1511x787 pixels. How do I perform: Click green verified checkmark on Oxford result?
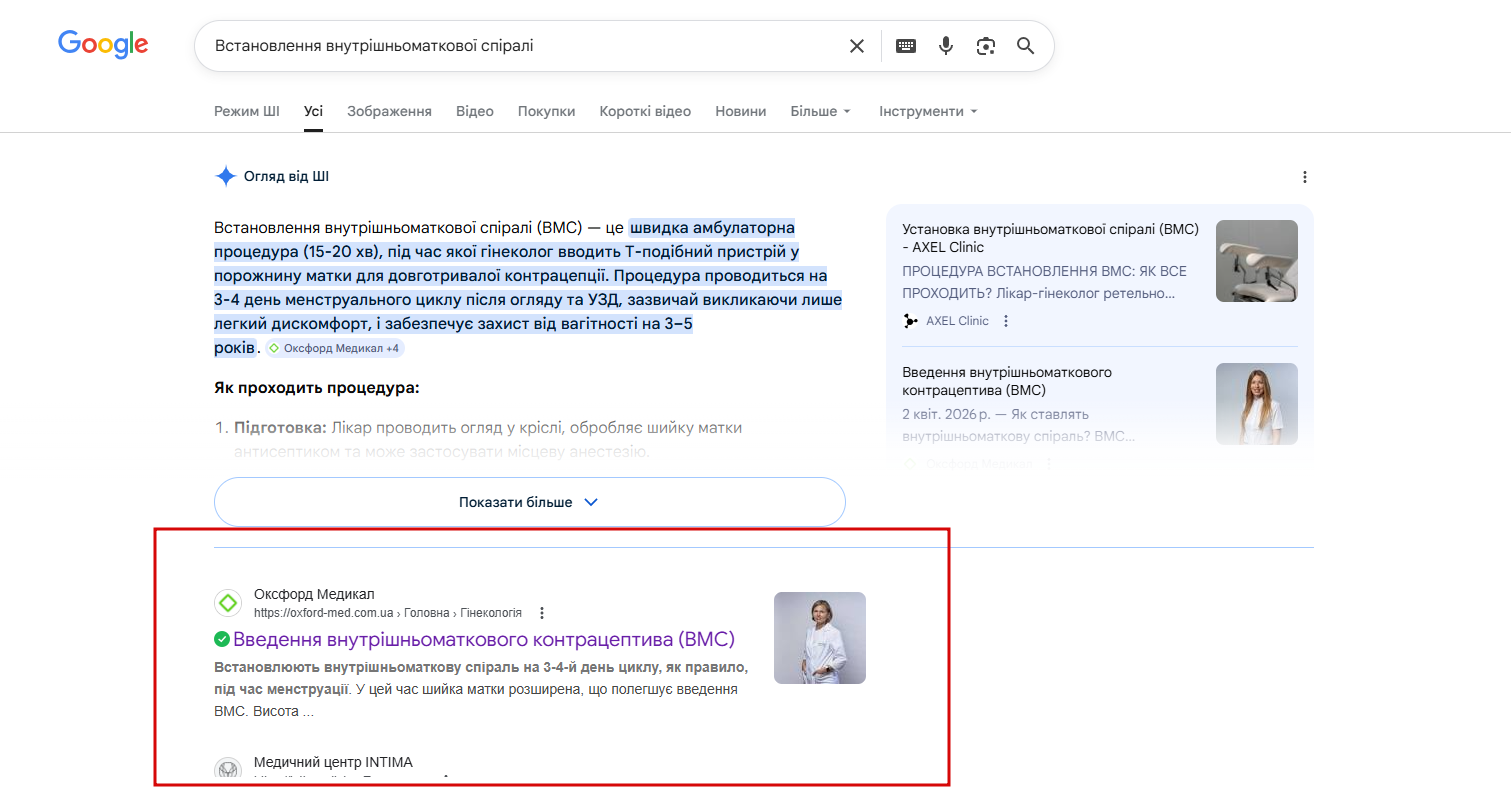[x=222, y=639]
